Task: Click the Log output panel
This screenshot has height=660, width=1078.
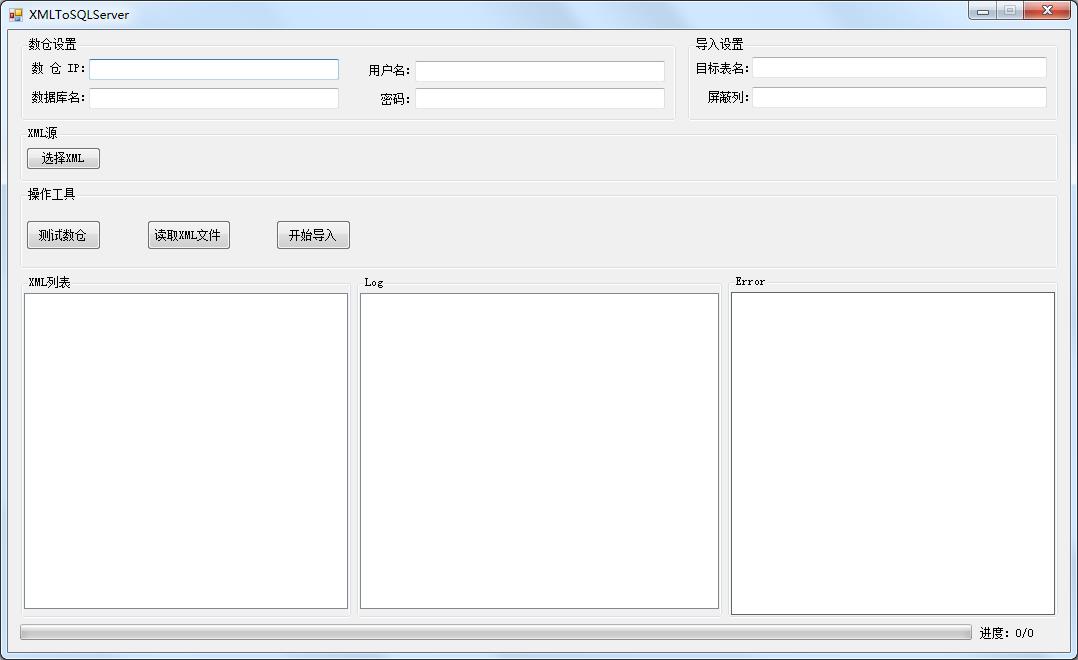Action: click(x=539, y=450)
